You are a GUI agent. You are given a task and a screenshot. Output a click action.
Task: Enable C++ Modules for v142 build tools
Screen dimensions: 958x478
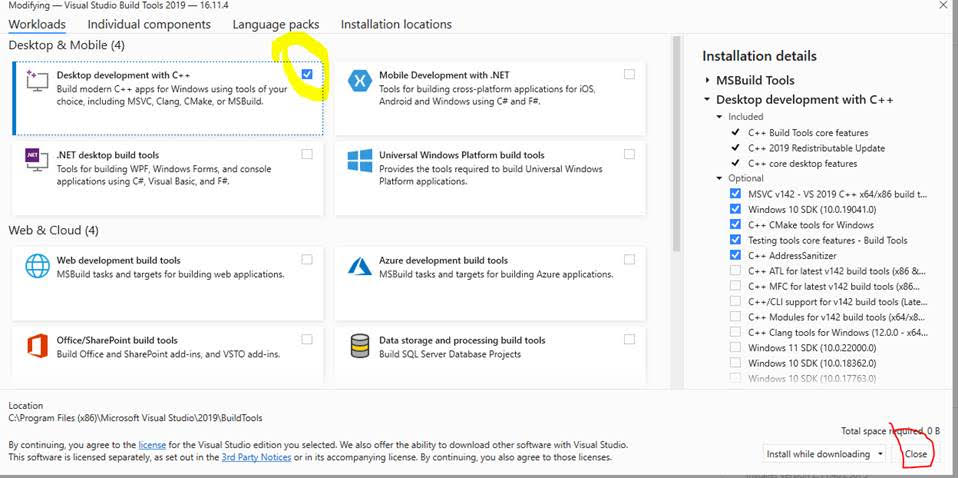(735, 317)
